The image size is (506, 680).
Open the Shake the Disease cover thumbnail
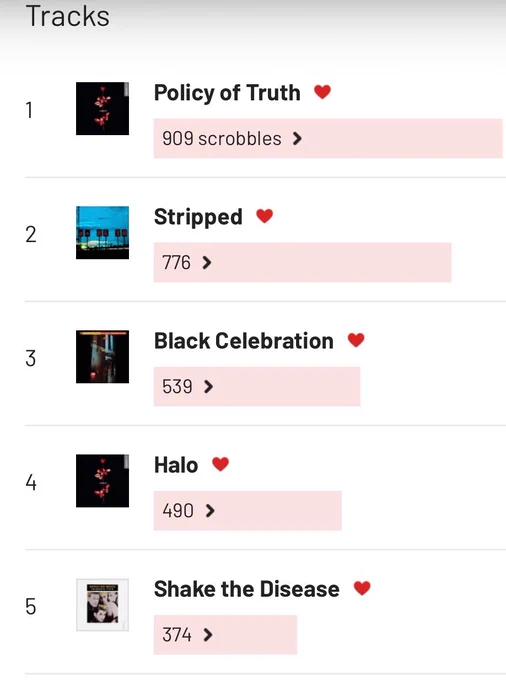(102, 605)
